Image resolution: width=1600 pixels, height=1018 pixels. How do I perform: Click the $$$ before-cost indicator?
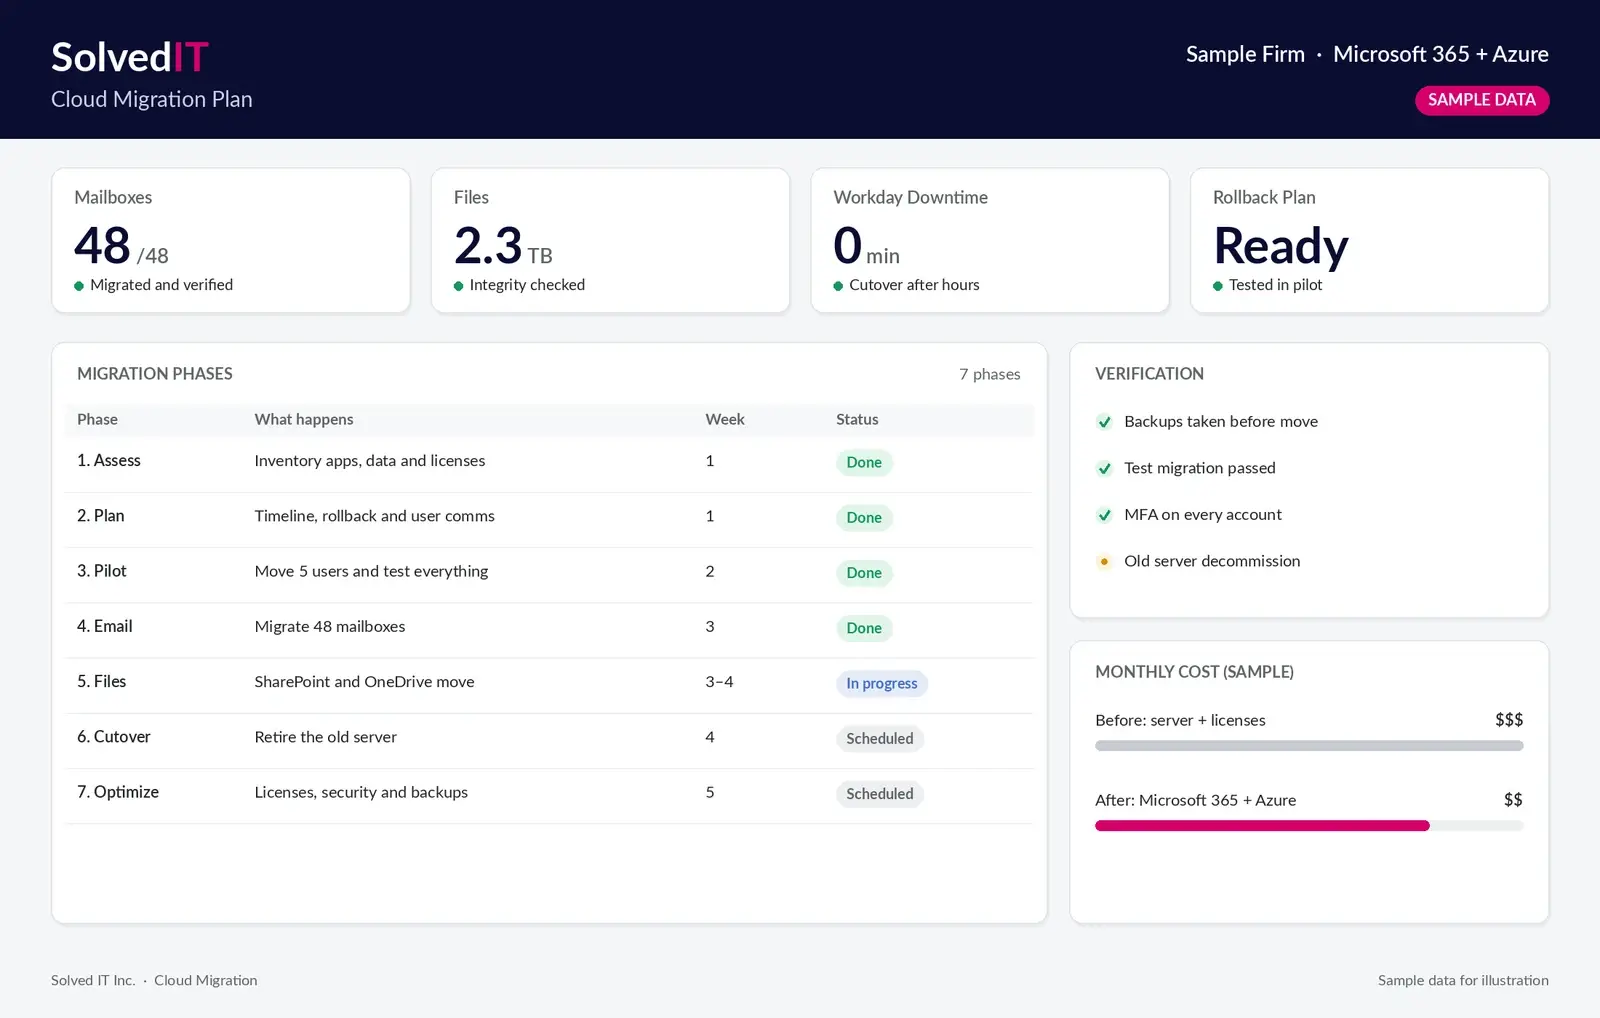[1509, 720]
